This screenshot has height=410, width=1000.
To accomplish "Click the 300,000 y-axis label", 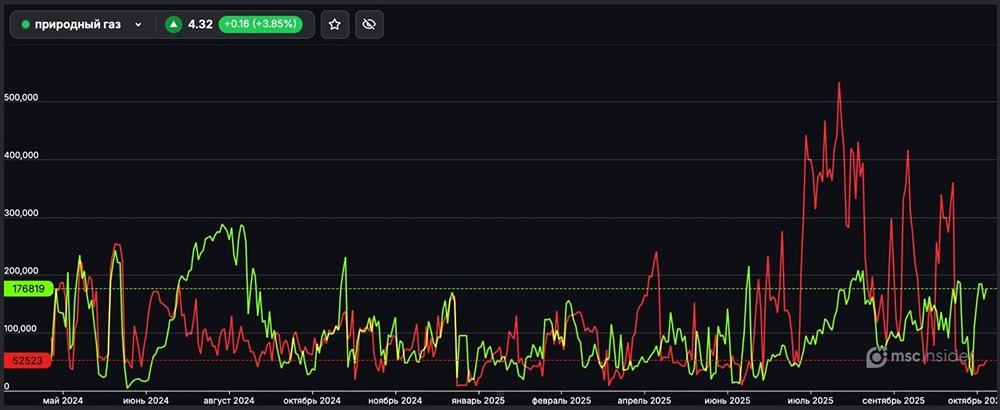I will coord(21,213).
